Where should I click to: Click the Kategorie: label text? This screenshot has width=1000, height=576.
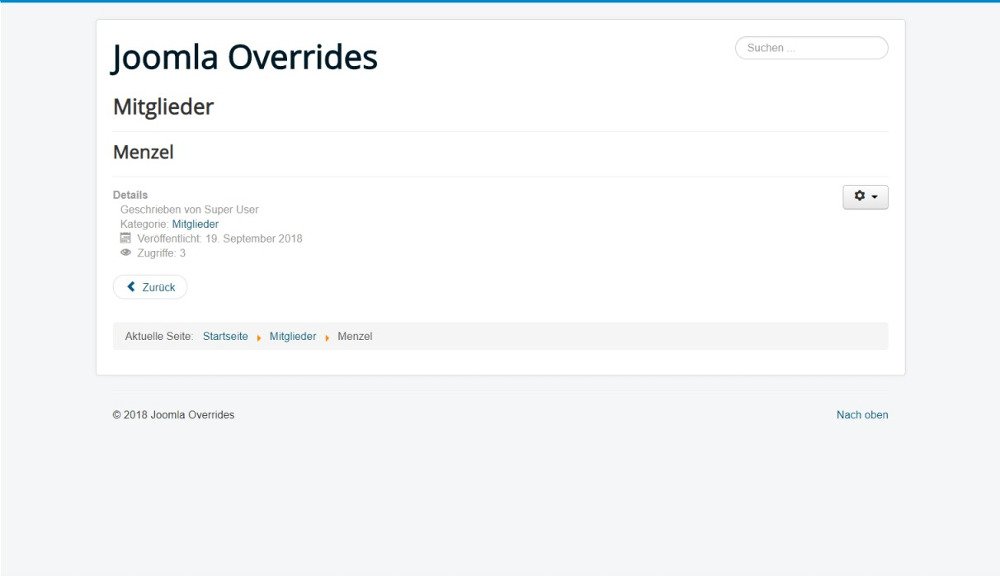tap(144, 224)
